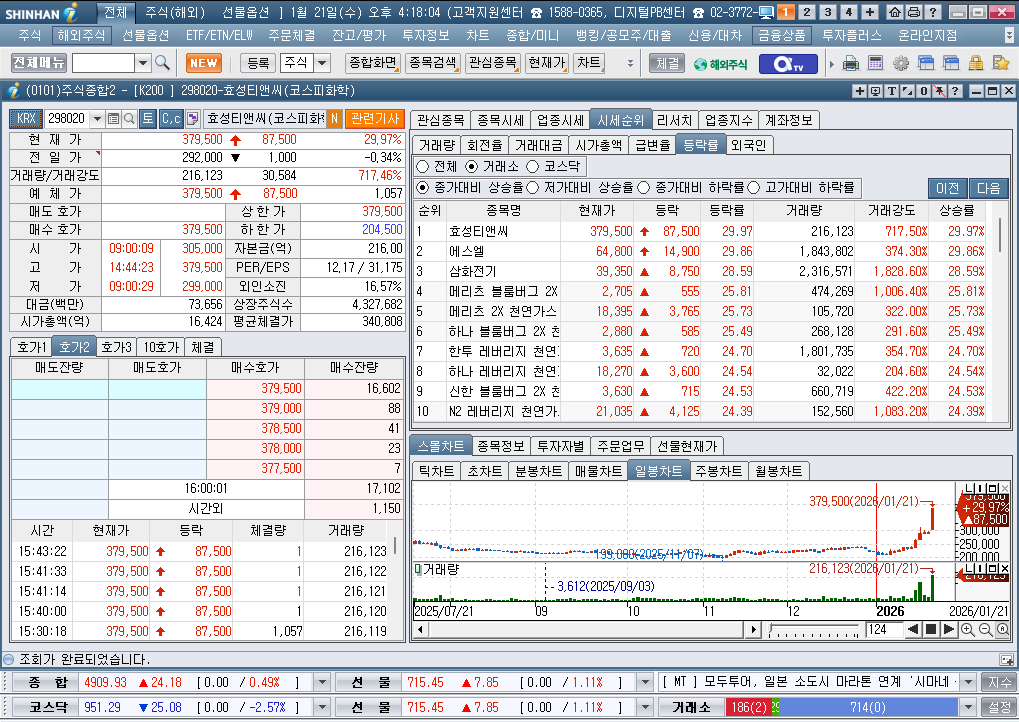Click the orange N badge by stock name

coord(334,118)
